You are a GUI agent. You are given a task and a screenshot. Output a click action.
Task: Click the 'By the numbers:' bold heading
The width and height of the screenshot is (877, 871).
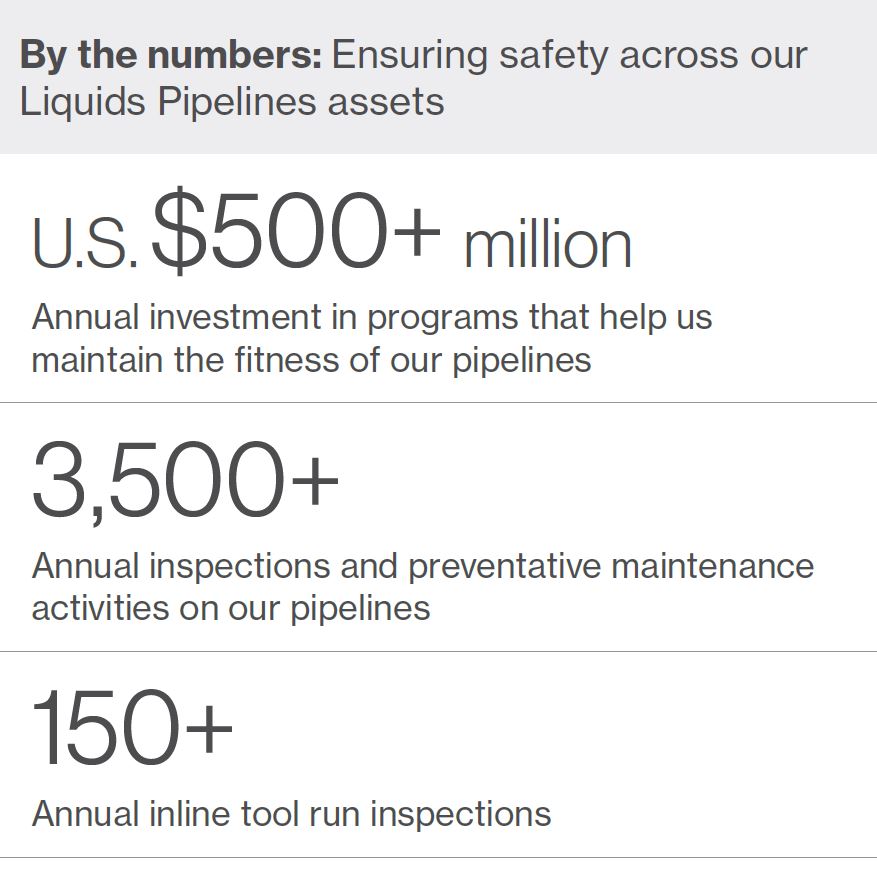tap(171, 57)
